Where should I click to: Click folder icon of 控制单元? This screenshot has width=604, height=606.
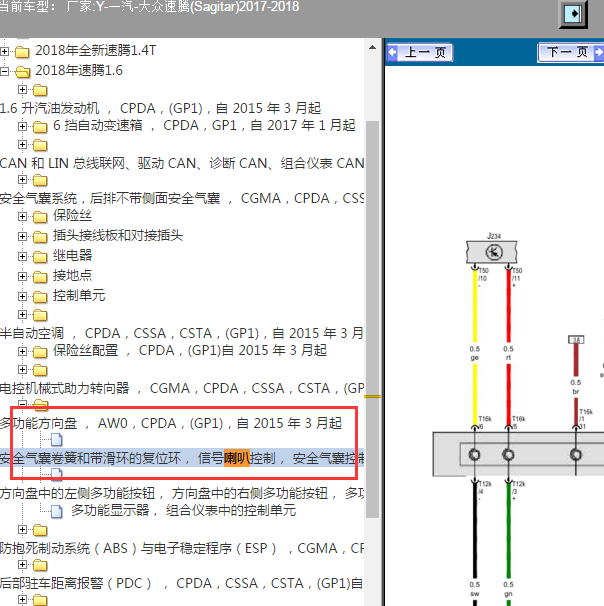(40, 297)
